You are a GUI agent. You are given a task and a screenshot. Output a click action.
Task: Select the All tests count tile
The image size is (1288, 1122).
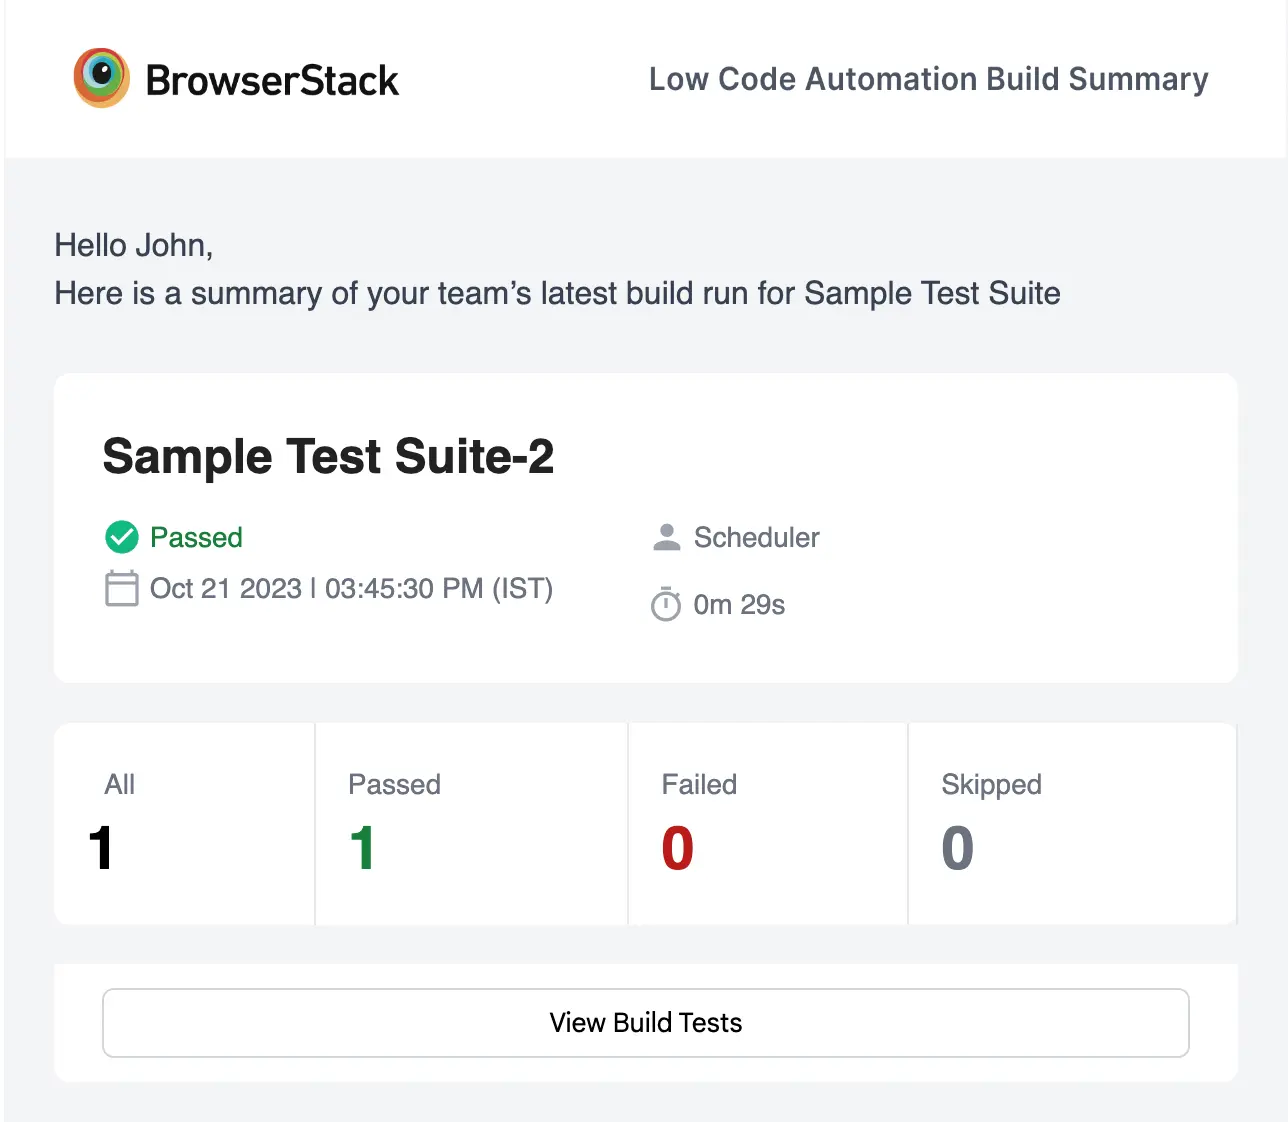[185, 823]
